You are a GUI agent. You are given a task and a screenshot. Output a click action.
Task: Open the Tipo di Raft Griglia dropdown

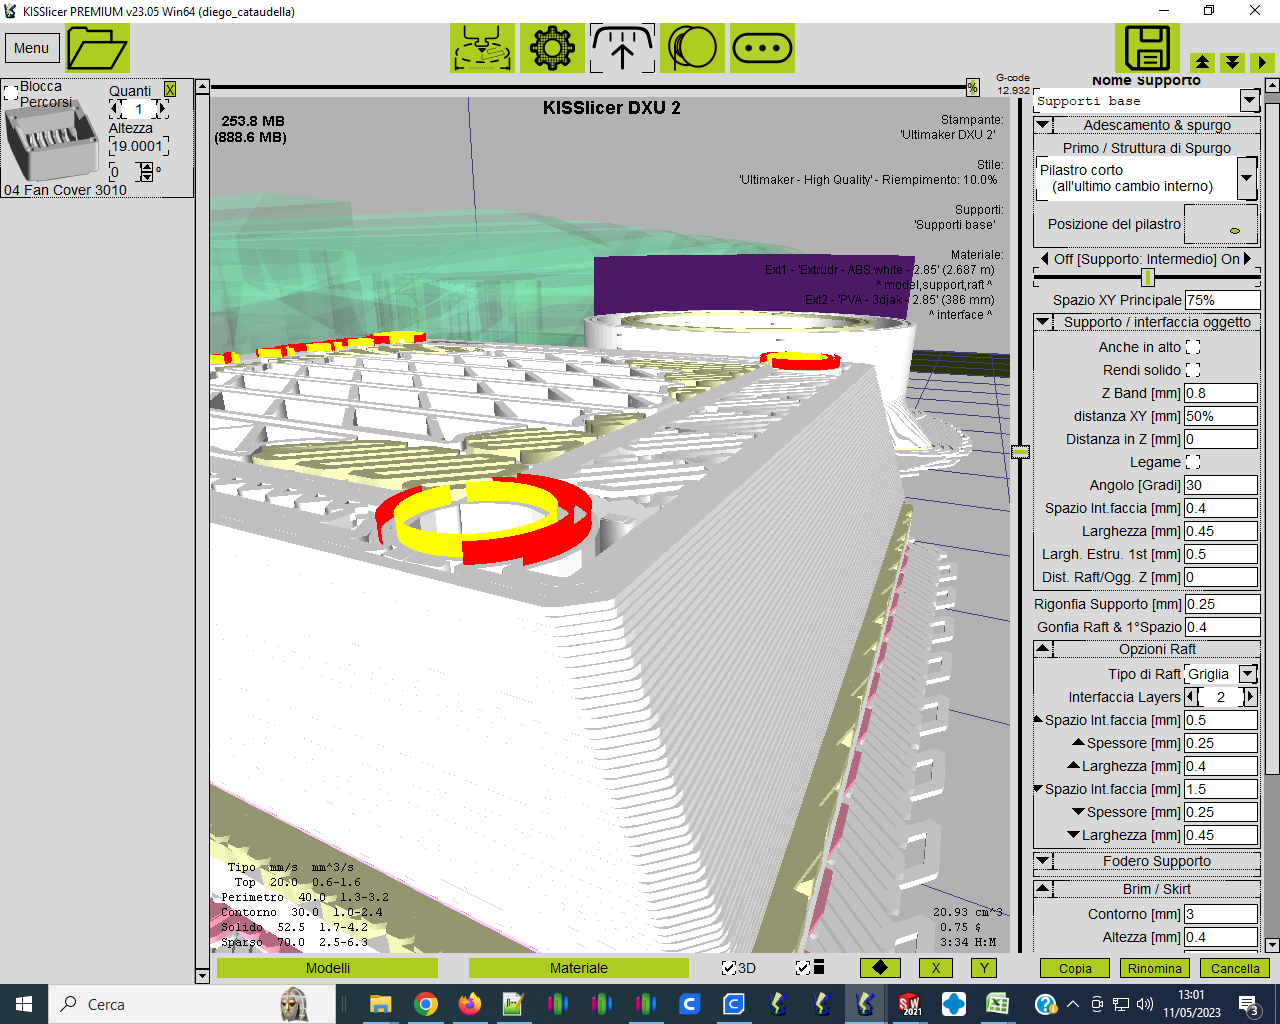pyautogui.click(x=1248, y=674)
